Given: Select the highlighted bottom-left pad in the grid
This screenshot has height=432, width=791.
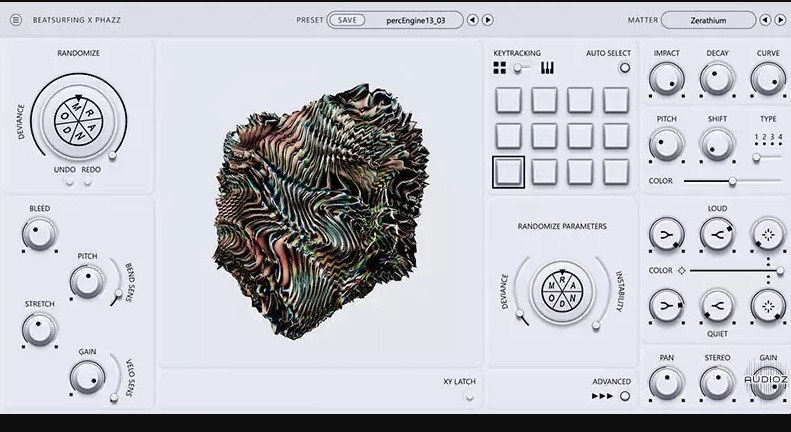Looking at the screenshot, I should (509, 171).
